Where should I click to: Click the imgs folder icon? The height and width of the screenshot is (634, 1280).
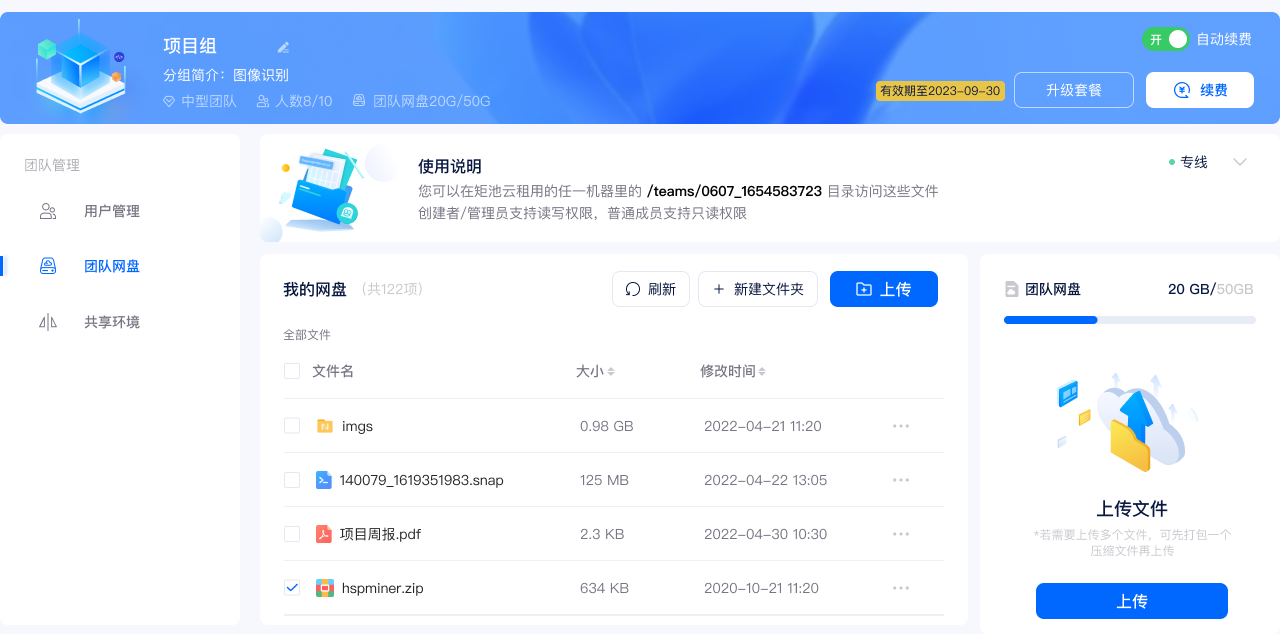[x=324, y=426]
